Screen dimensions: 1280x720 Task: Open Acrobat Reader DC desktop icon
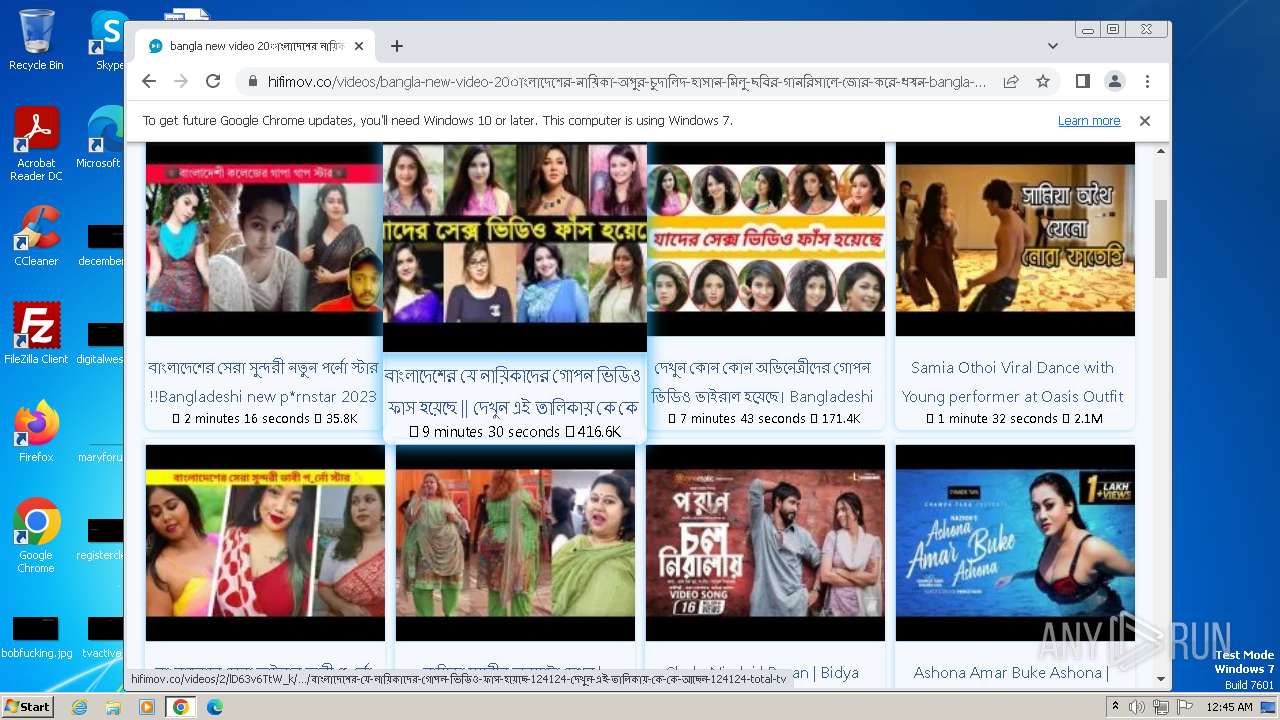tap(36, 144)
